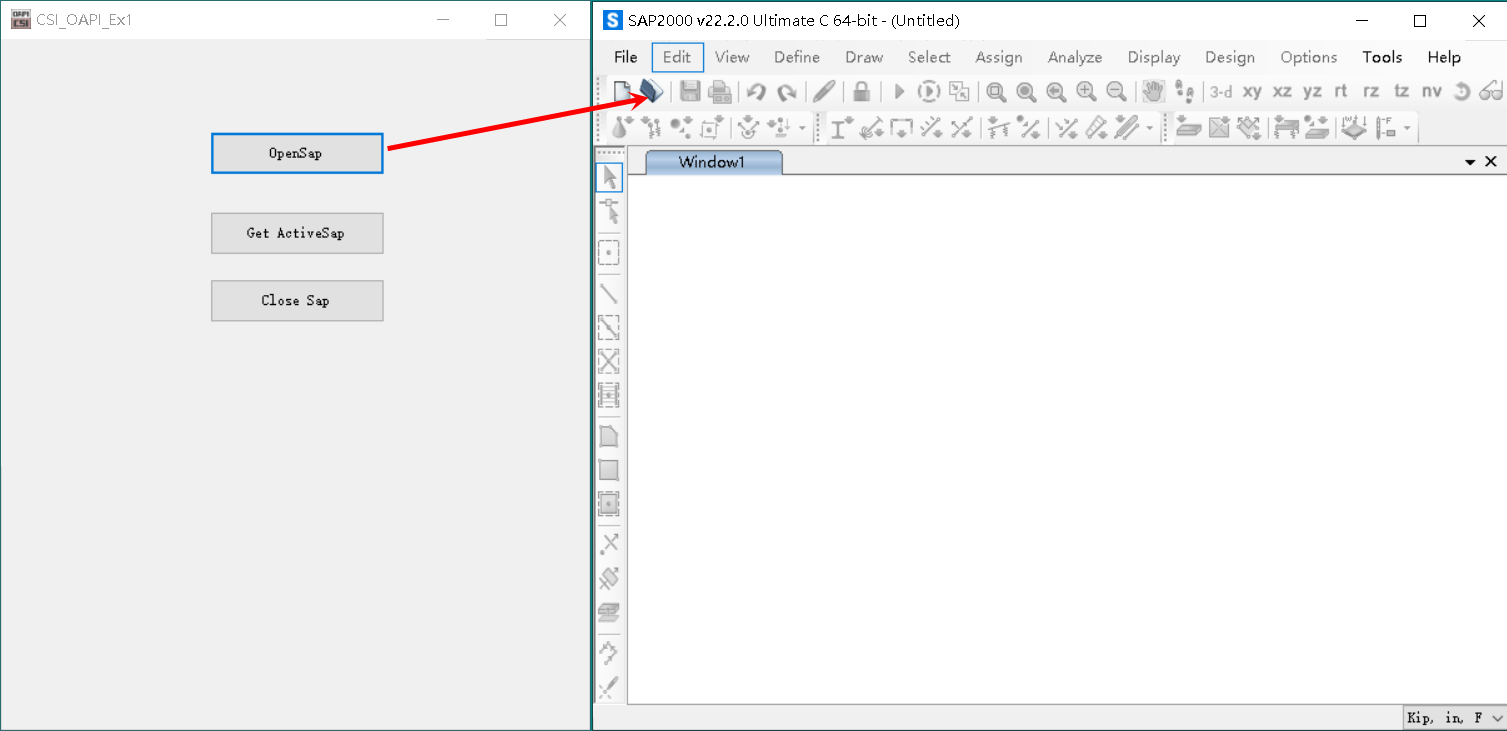Click the glasses perspective toggle icon

point(1492,92)
